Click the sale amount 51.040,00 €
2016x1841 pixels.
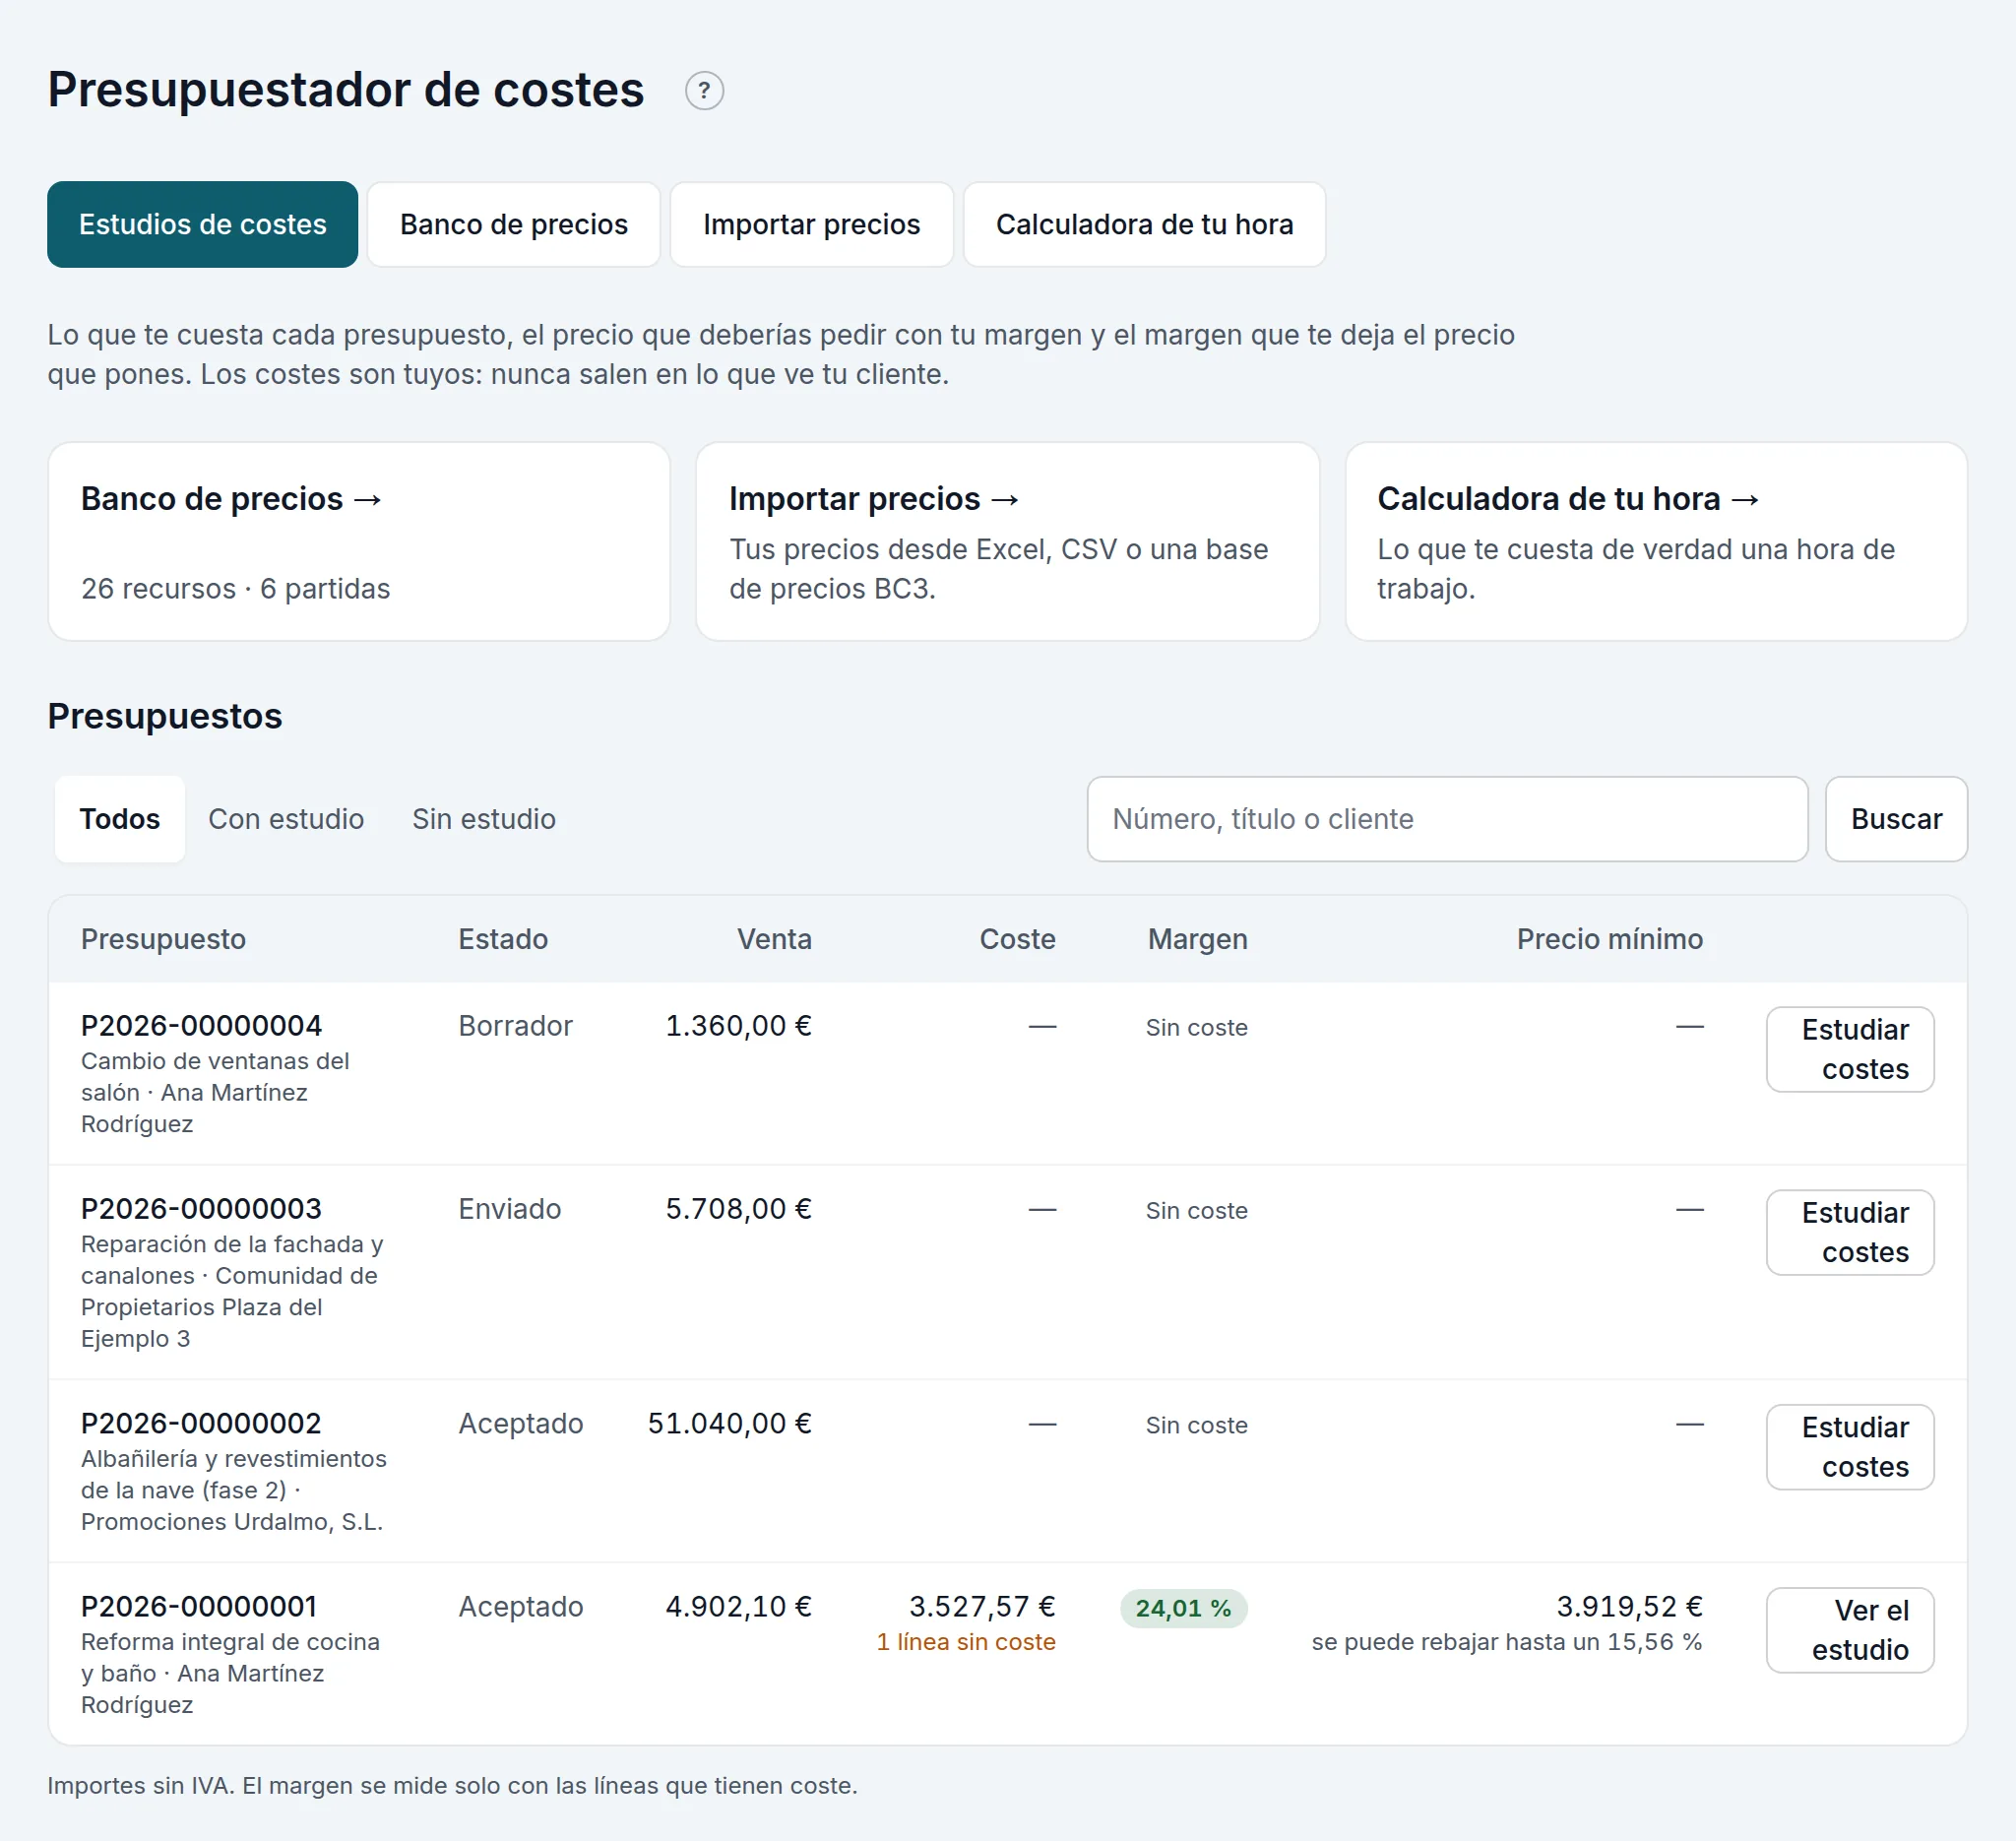(x=729, y=1424)
